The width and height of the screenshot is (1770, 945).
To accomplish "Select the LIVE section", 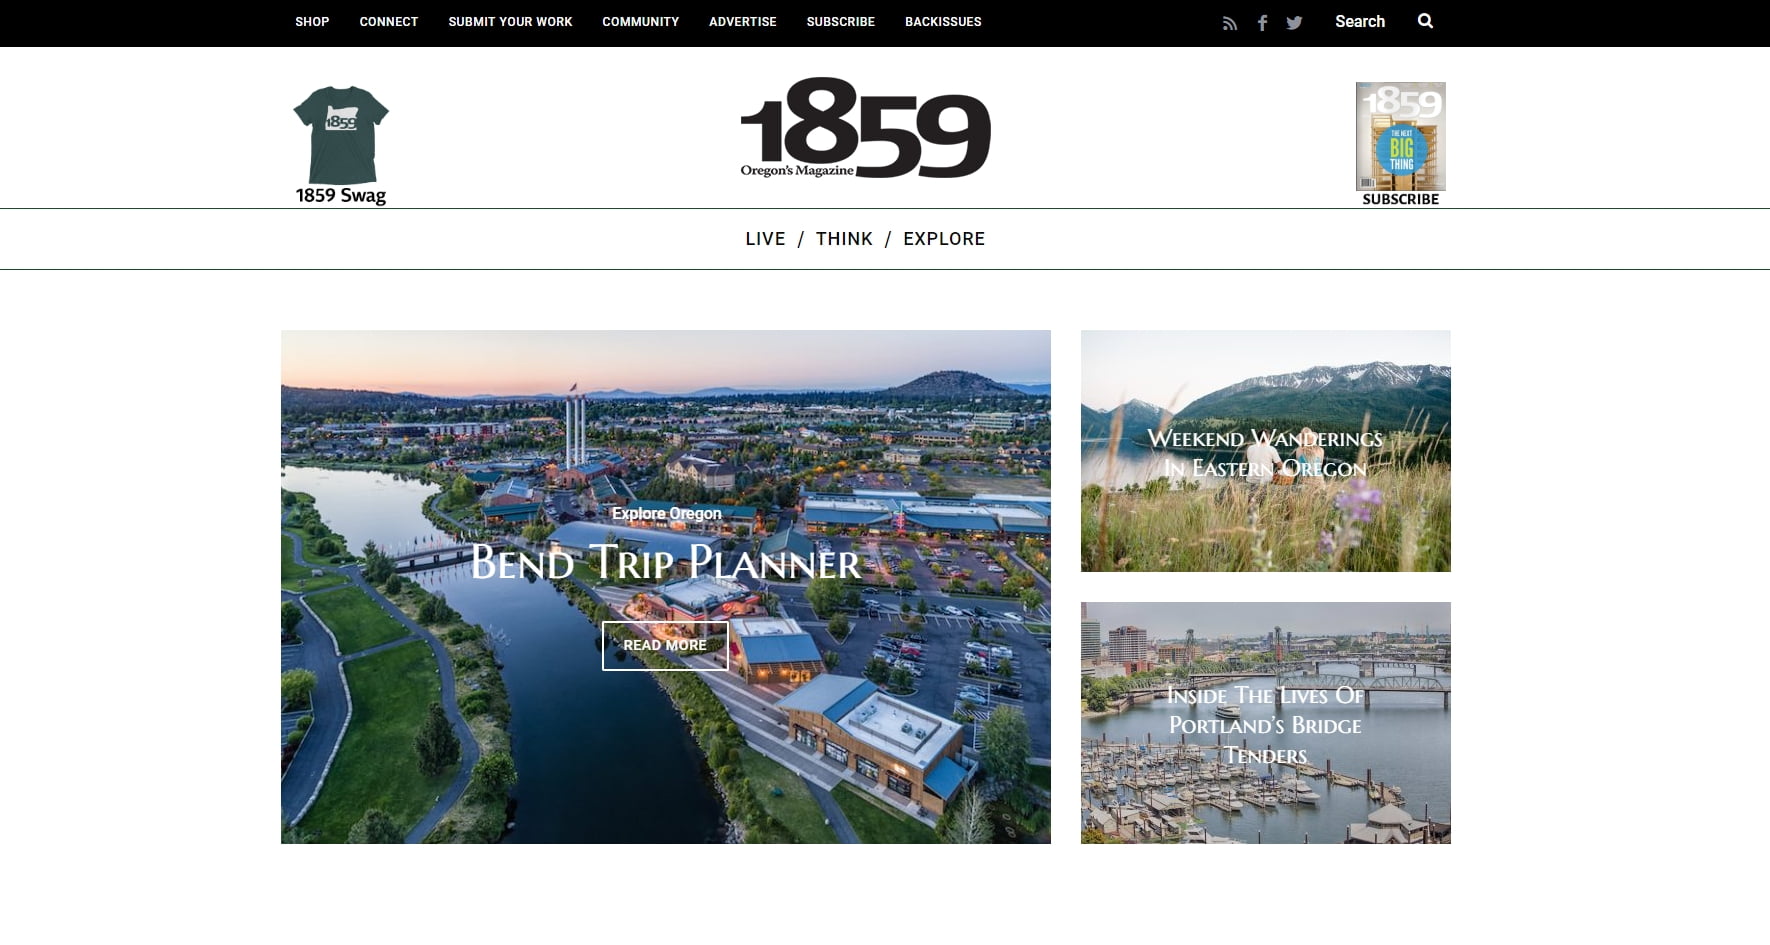I will pos(765,239).
